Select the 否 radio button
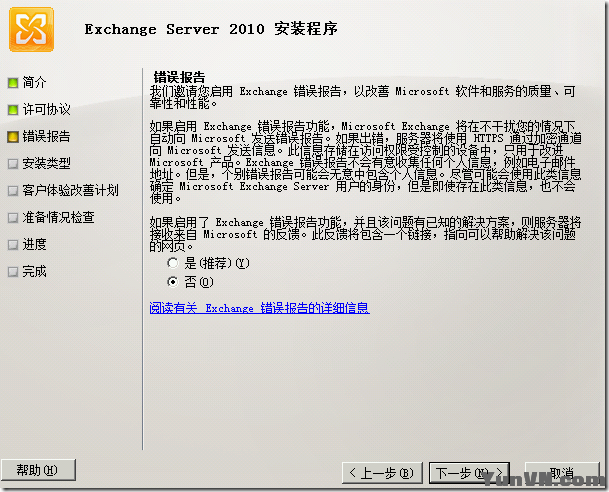Screen dimensions: 609x492 tap(172, 282)
